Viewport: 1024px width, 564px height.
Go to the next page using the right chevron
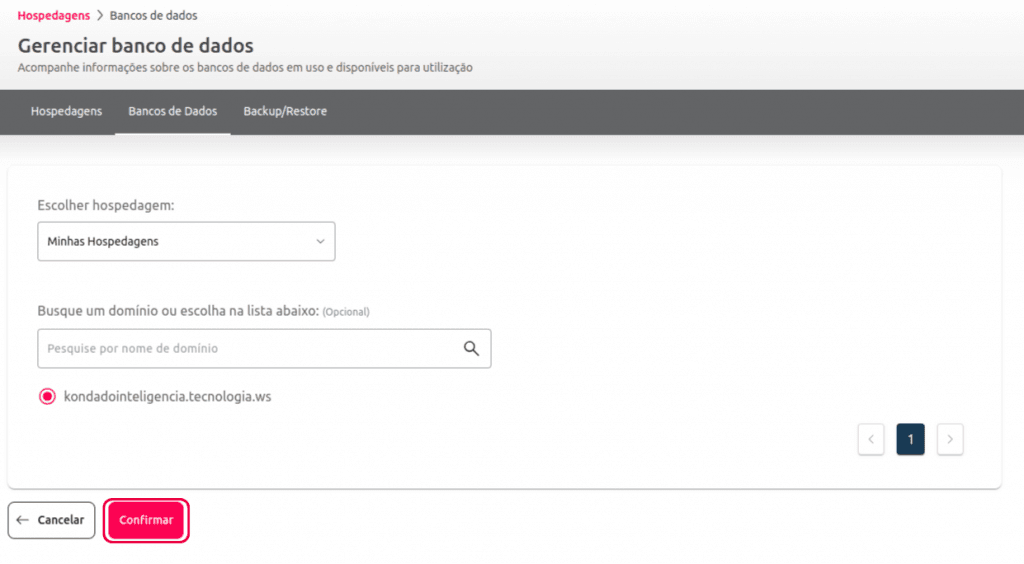(950, 439)
